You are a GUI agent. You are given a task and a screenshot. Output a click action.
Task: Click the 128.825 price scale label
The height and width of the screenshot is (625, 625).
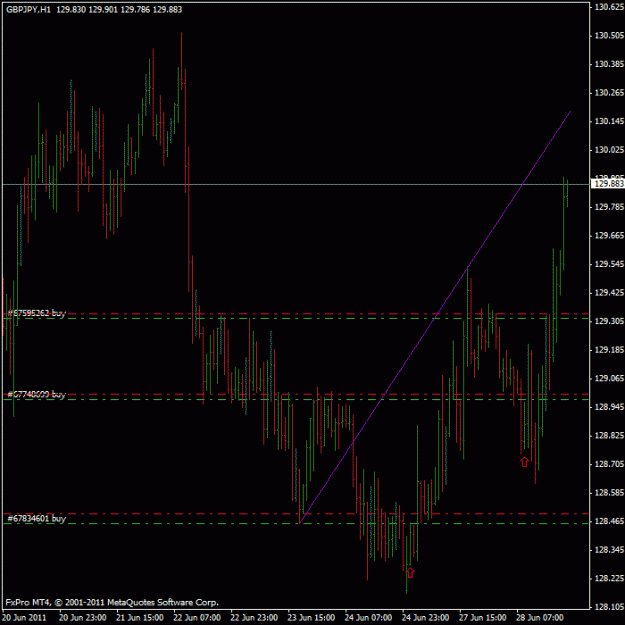tap(609, 436)
